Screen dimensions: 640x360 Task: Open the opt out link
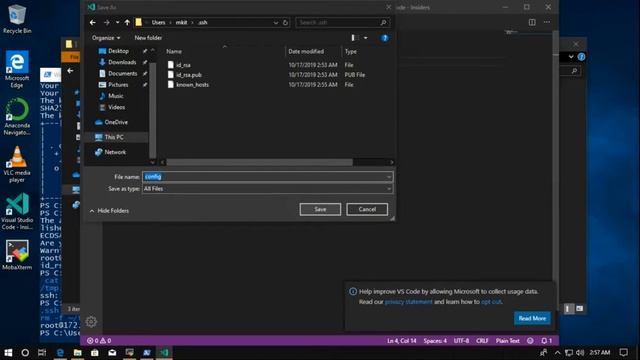[491, 302]
